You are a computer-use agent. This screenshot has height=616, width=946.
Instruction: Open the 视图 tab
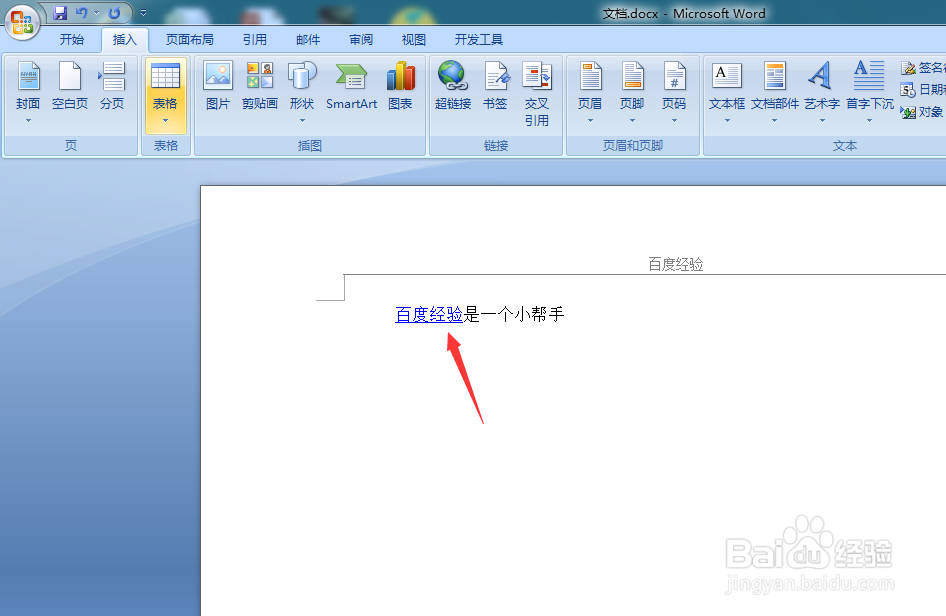414,40
